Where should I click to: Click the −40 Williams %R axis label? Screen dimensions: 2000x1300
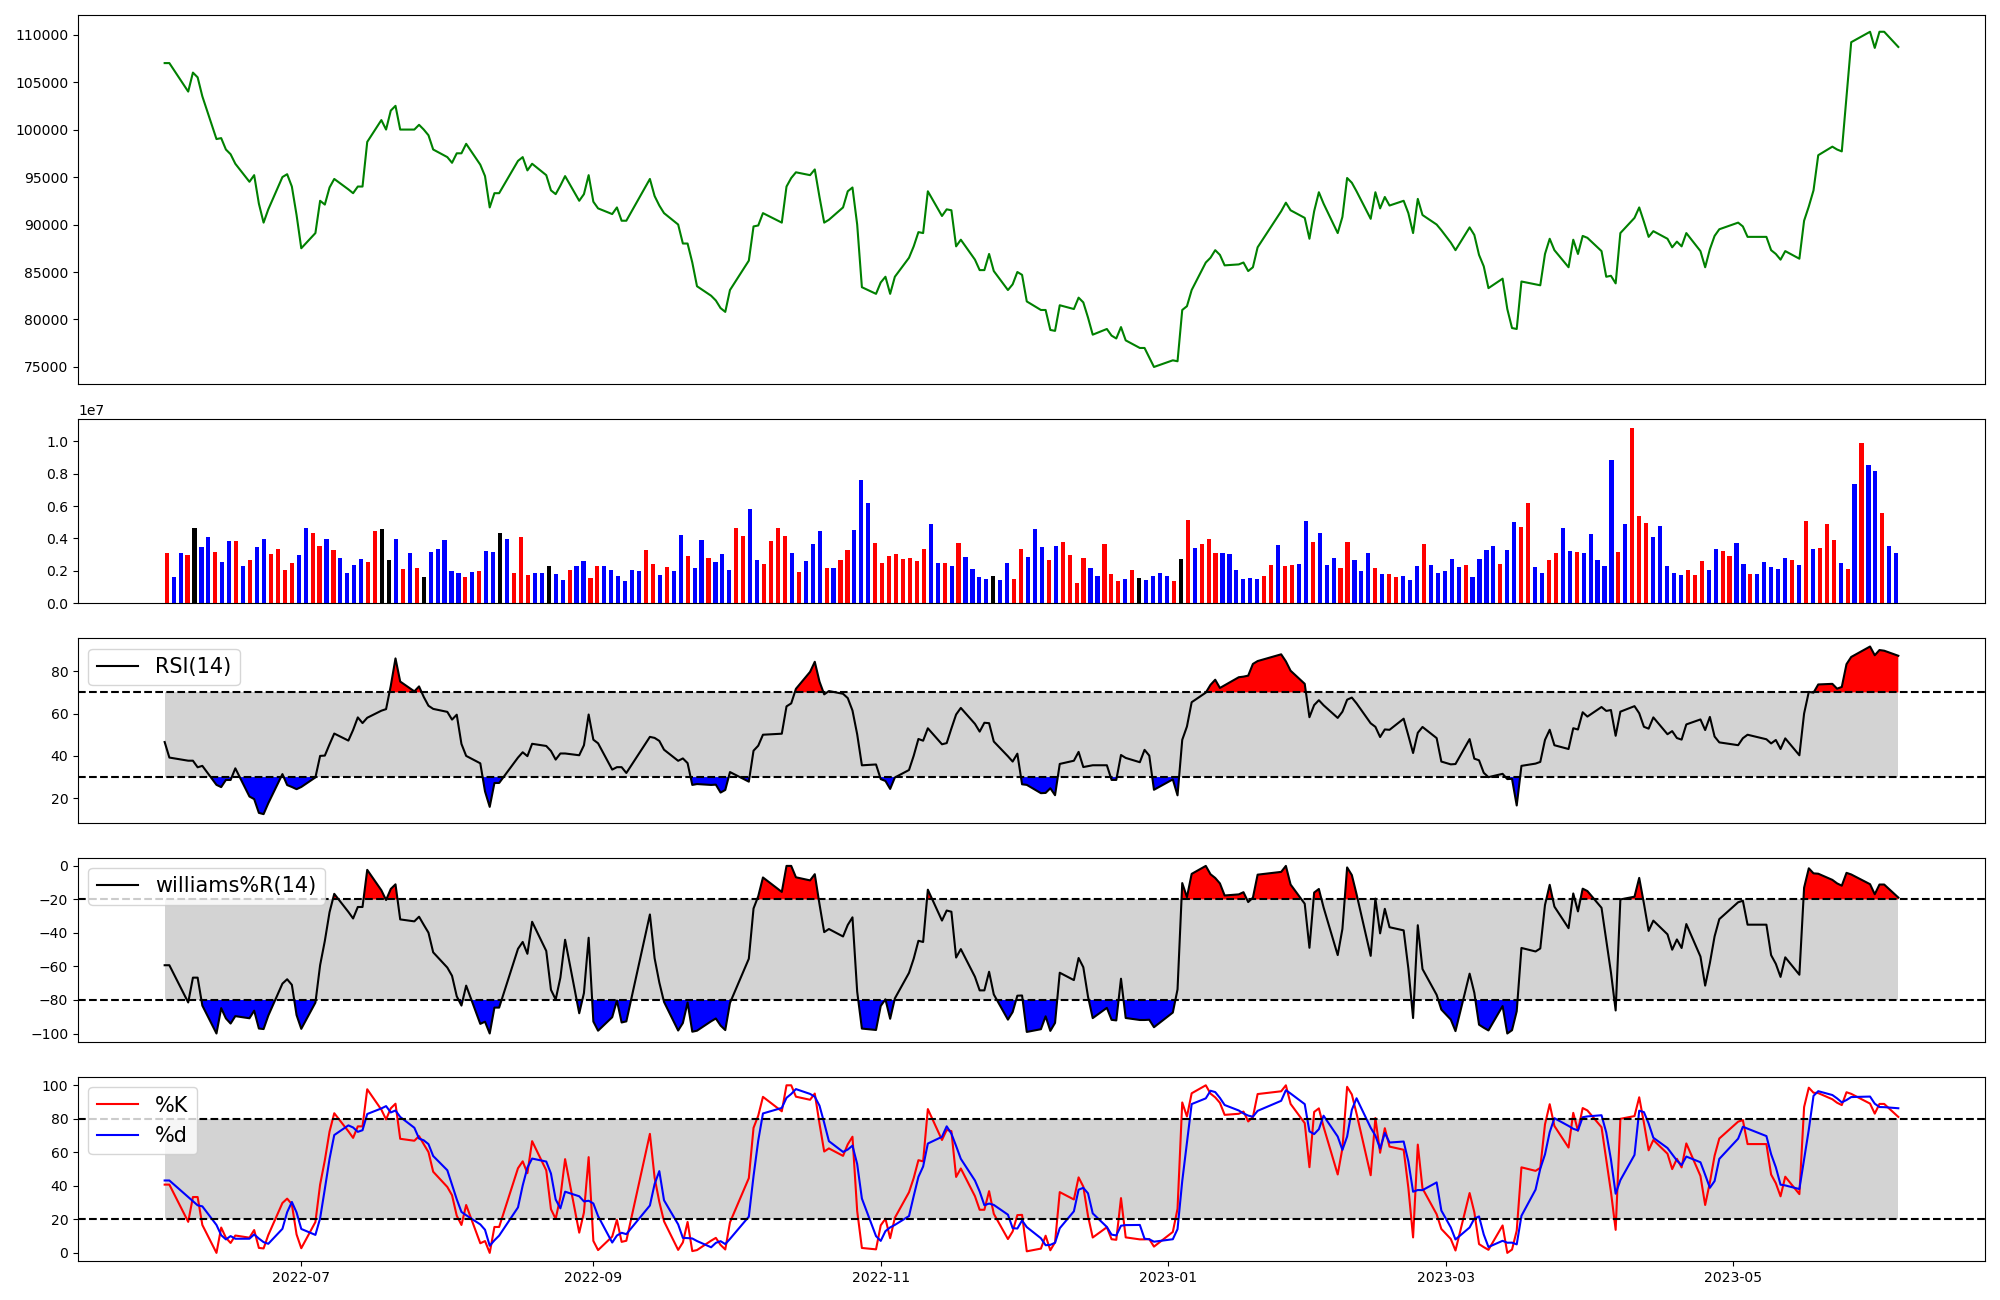point(52,933)
